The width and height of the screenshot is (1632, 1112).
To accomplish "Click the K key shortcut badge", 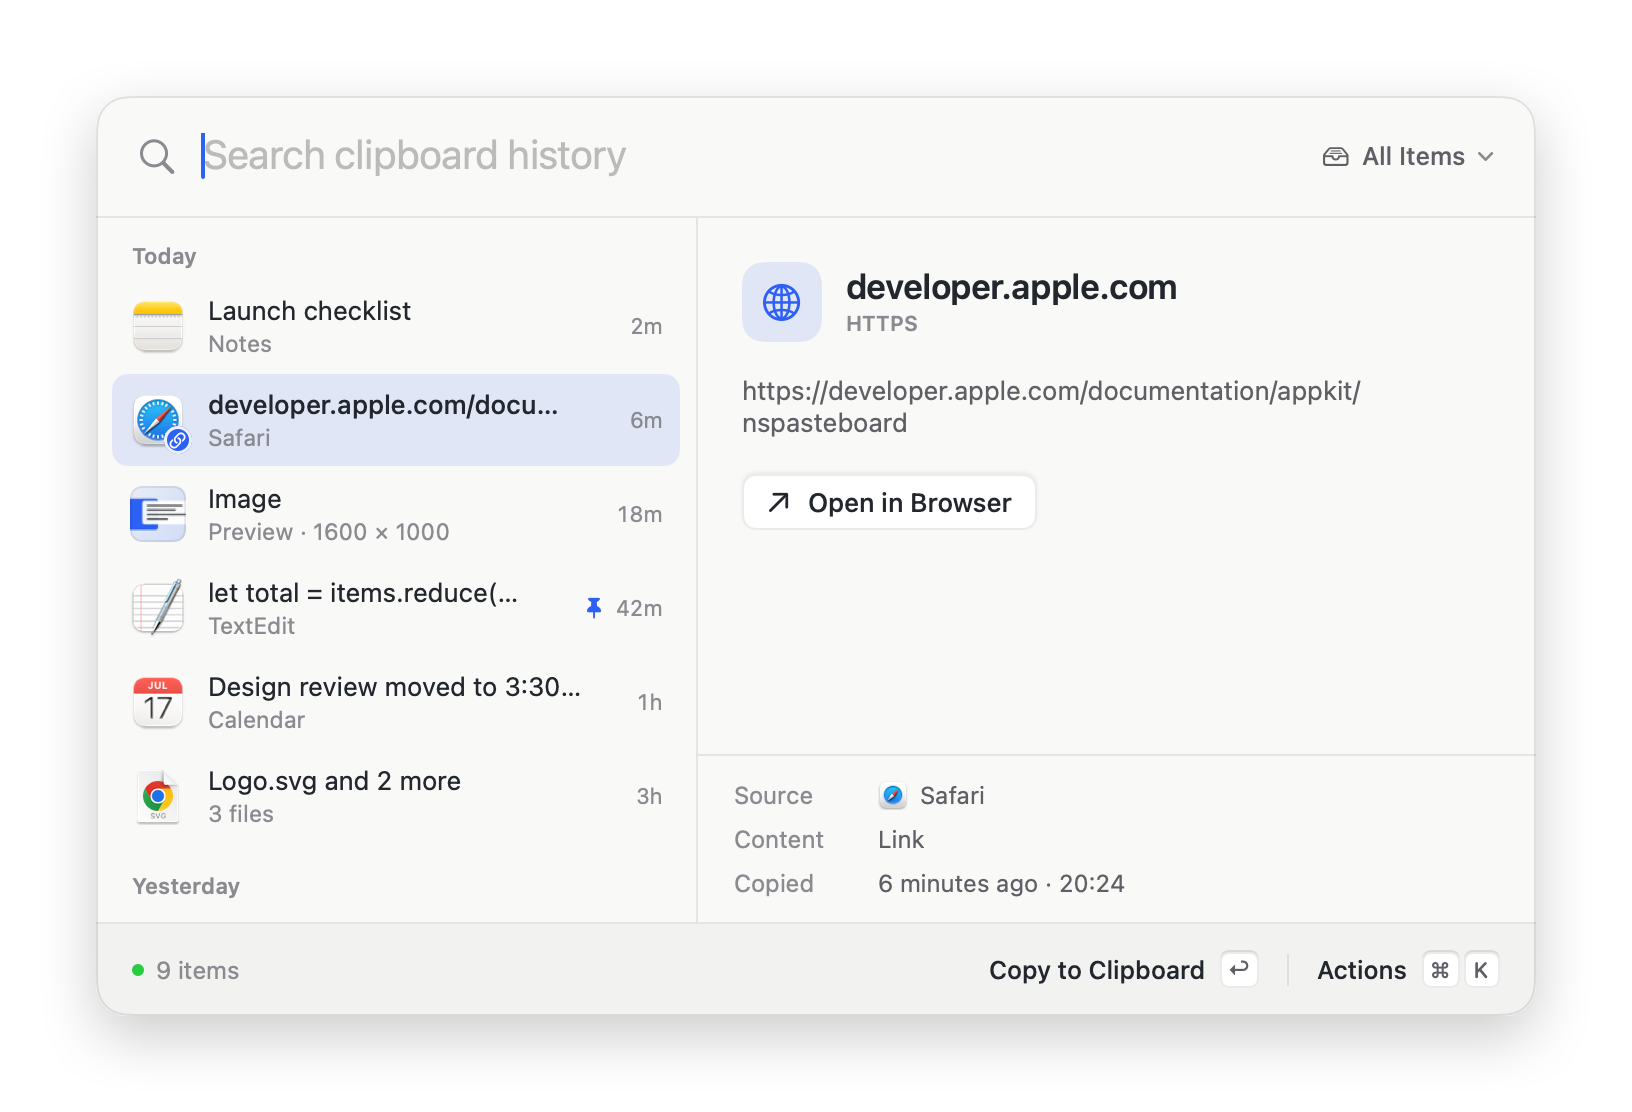I will 1481,970.
